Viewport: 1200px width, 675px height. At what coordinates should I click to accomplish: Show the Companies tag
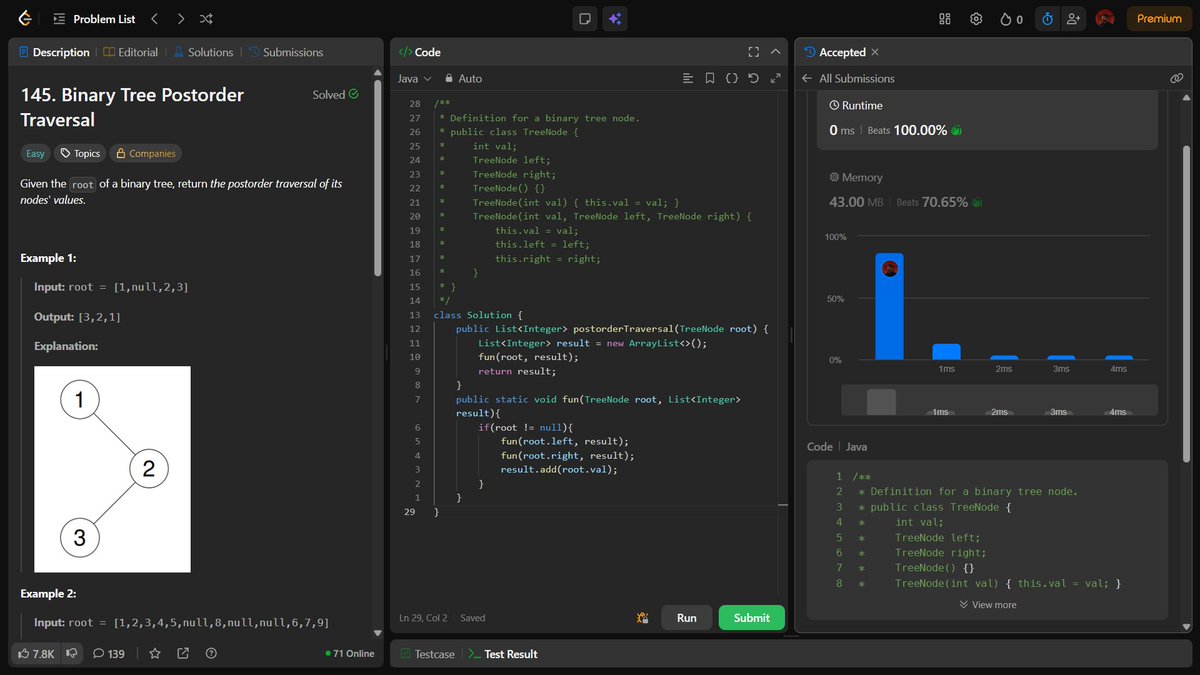point(145,153)
